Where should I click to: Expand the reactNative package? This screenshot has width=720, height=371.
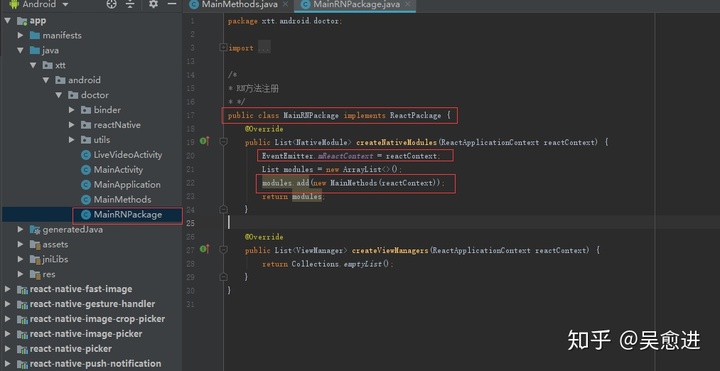pos(72,125)
